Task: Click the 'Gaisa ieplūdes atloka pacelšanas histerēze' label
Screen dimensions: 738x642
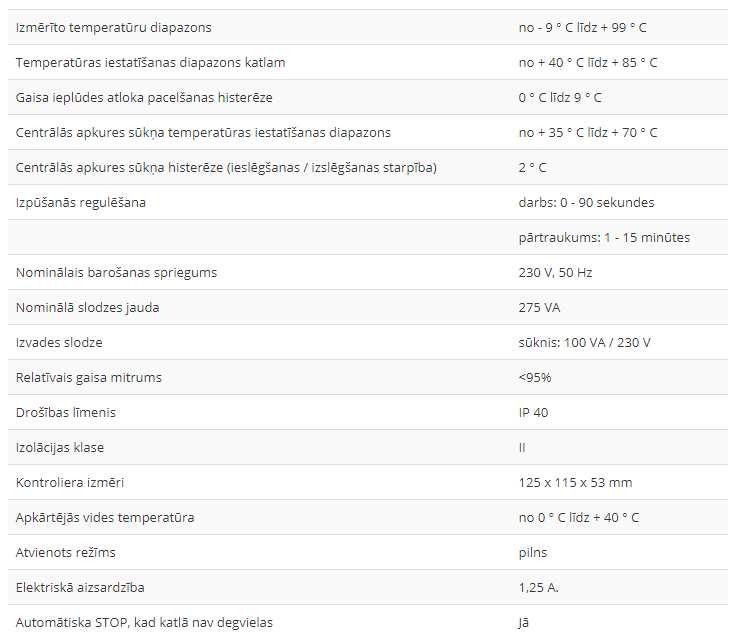Action: (144, 97)
